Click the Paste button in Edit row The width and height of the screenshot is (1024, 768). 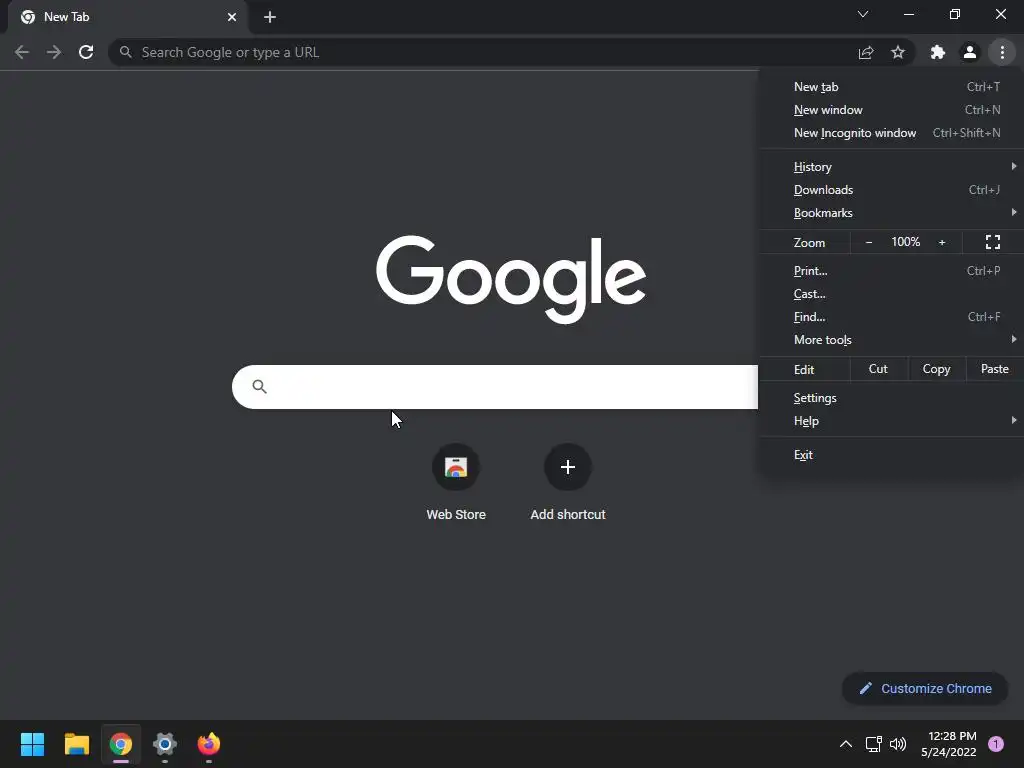[x=995, y=369]
